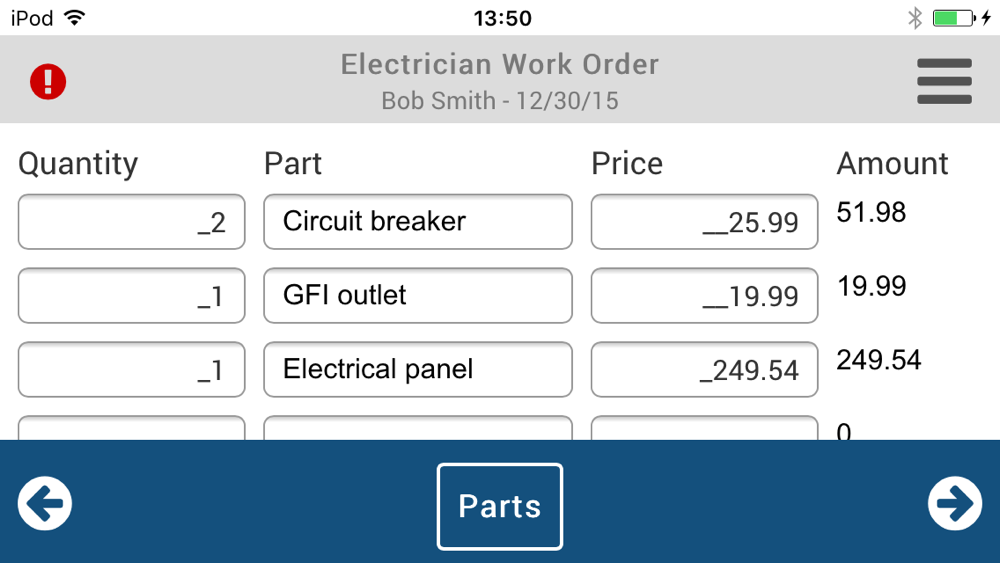Go to previous page with left arrow
The image size is (1000, 563).
coord(45,504)
